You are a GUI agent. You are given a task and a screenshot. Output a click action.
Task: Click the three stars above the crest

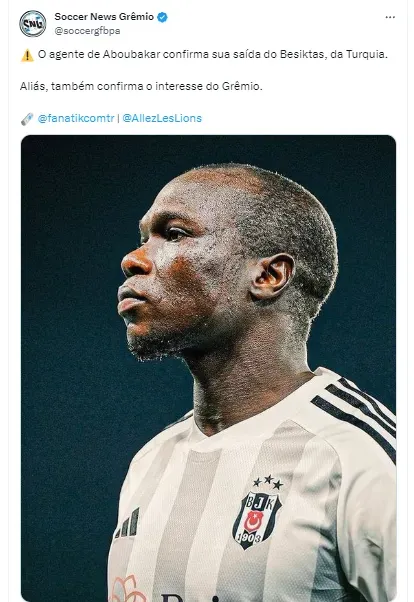point(268,481)
